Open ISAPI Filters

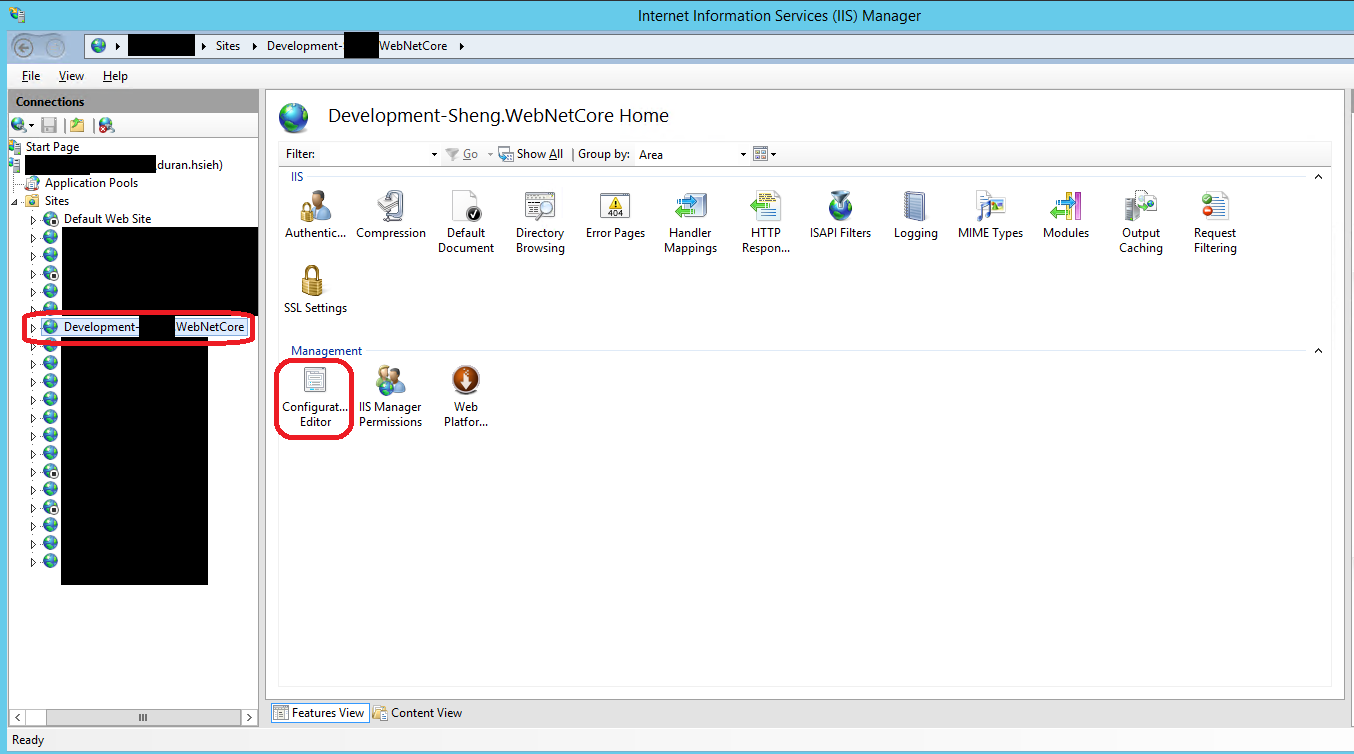click(840, 216)
